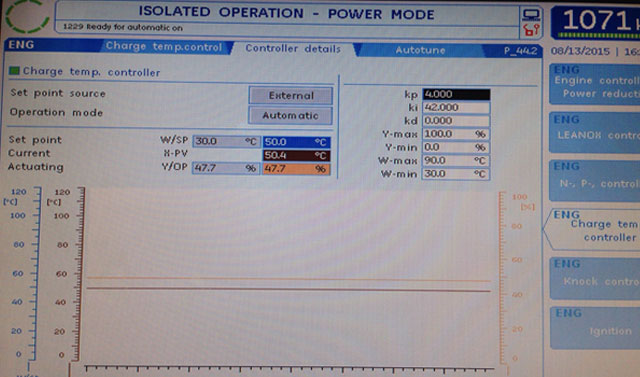Click the green square controller indicator
640x377 pixels.
click(14, 71)
